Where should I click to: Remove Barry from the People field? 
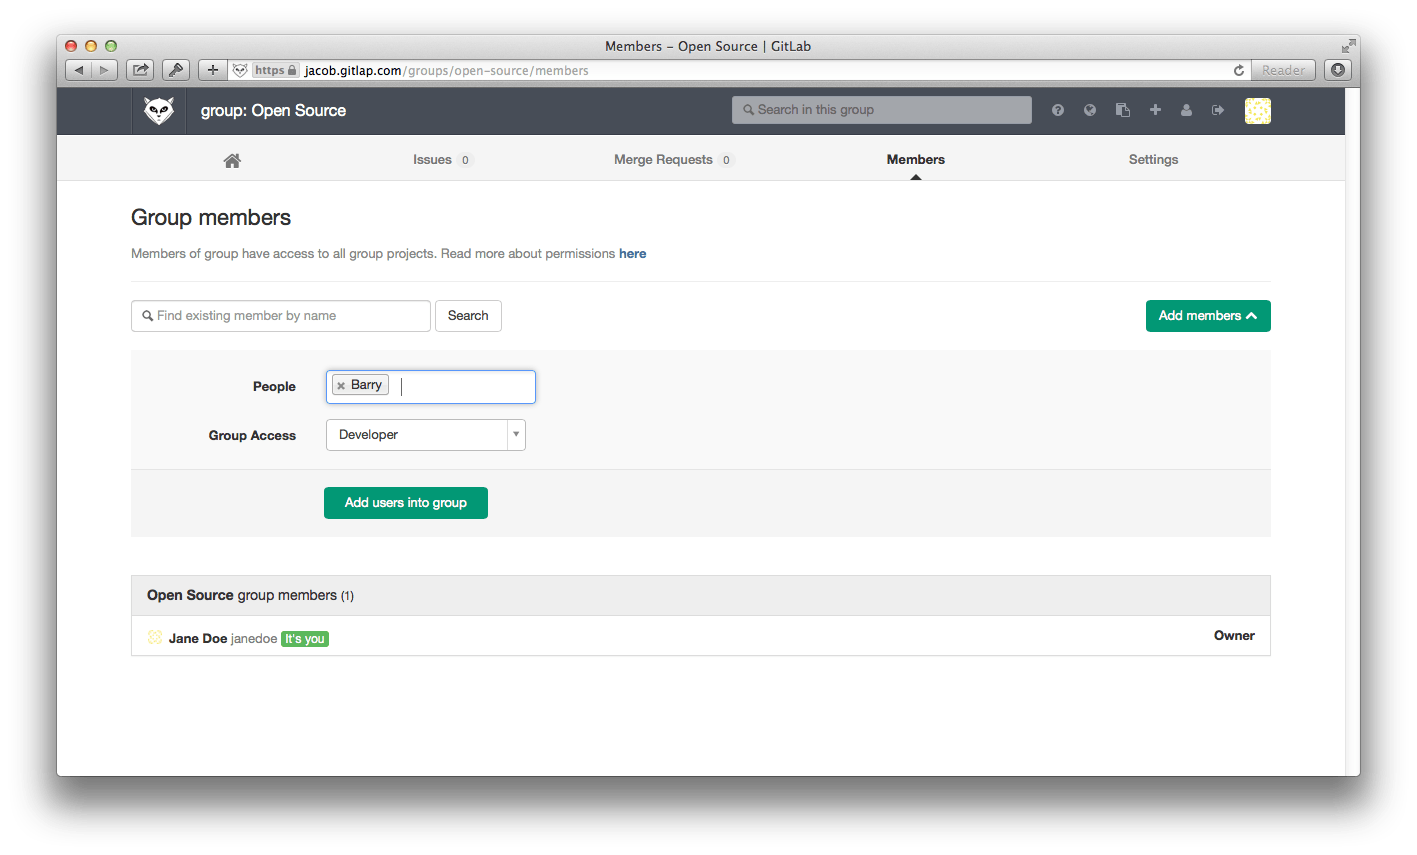pyautogui.click(x=341, y=386)
